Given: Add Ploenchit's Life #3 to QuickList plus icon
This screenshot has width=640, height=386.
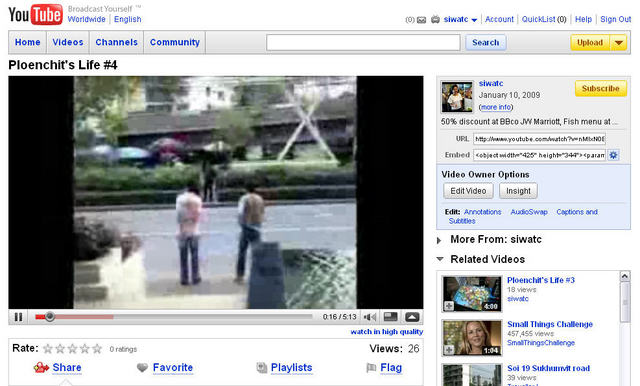Looking at the screenshot, I should (449, 306).
